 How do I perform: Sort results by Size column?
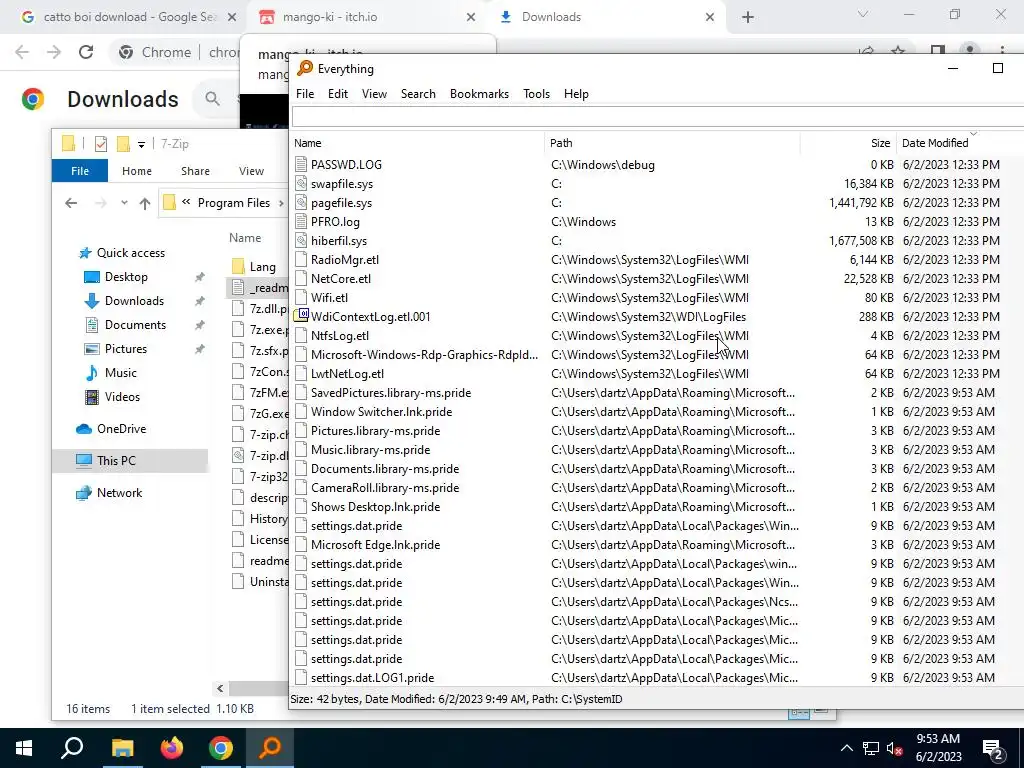pos(848,143)
